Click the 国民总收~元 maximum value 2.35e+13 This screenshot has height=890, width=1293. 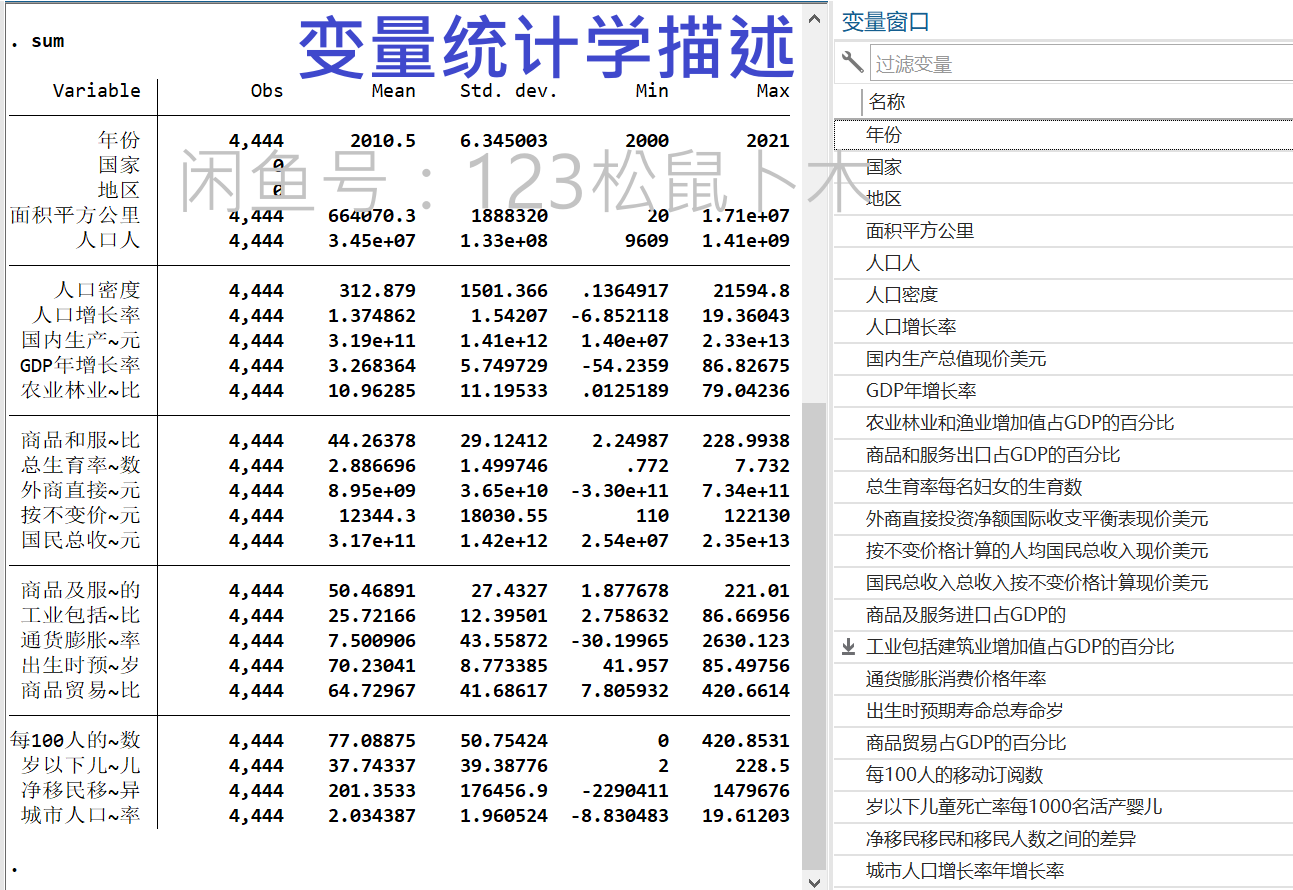[x=746, y=541]
